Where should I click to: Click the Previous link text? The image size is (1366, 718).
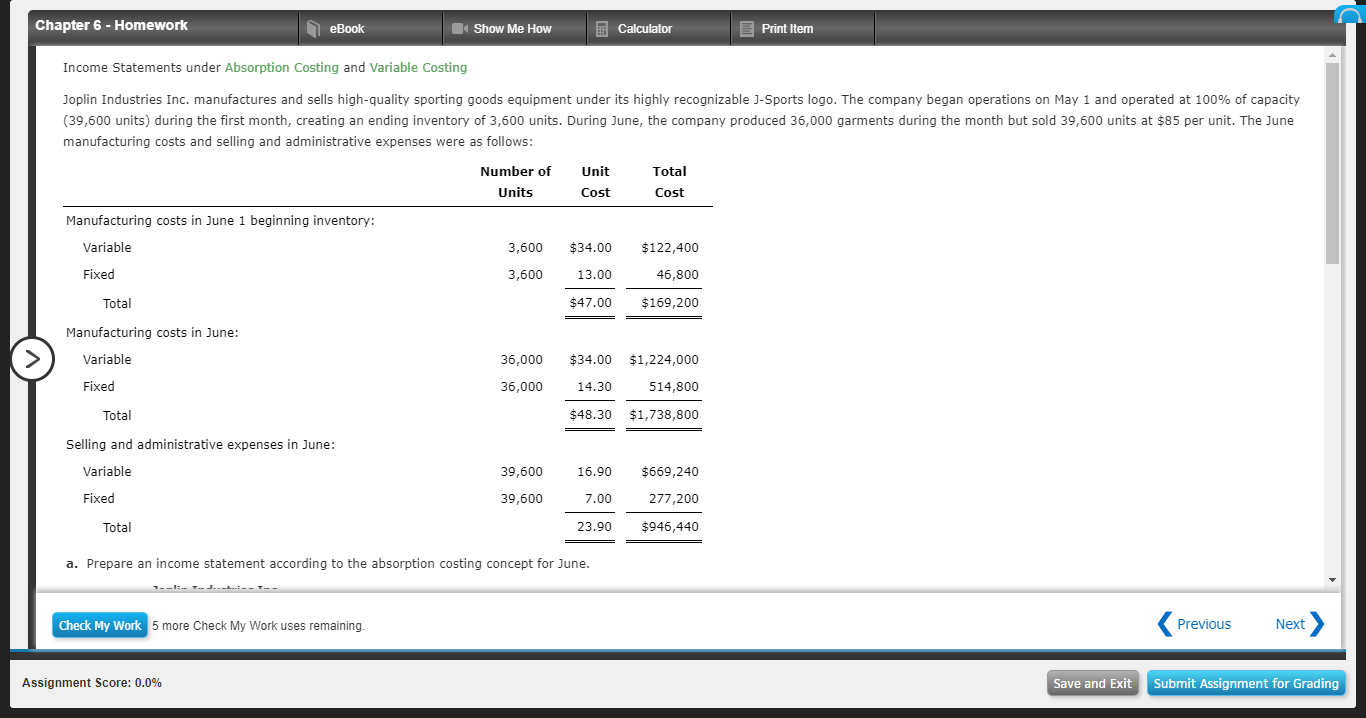coord(1204,624)
